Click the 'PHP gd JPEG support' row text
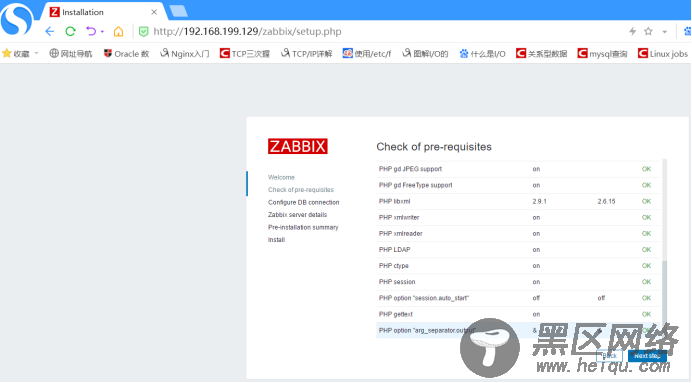692x383 pixels. pos(410,169)
